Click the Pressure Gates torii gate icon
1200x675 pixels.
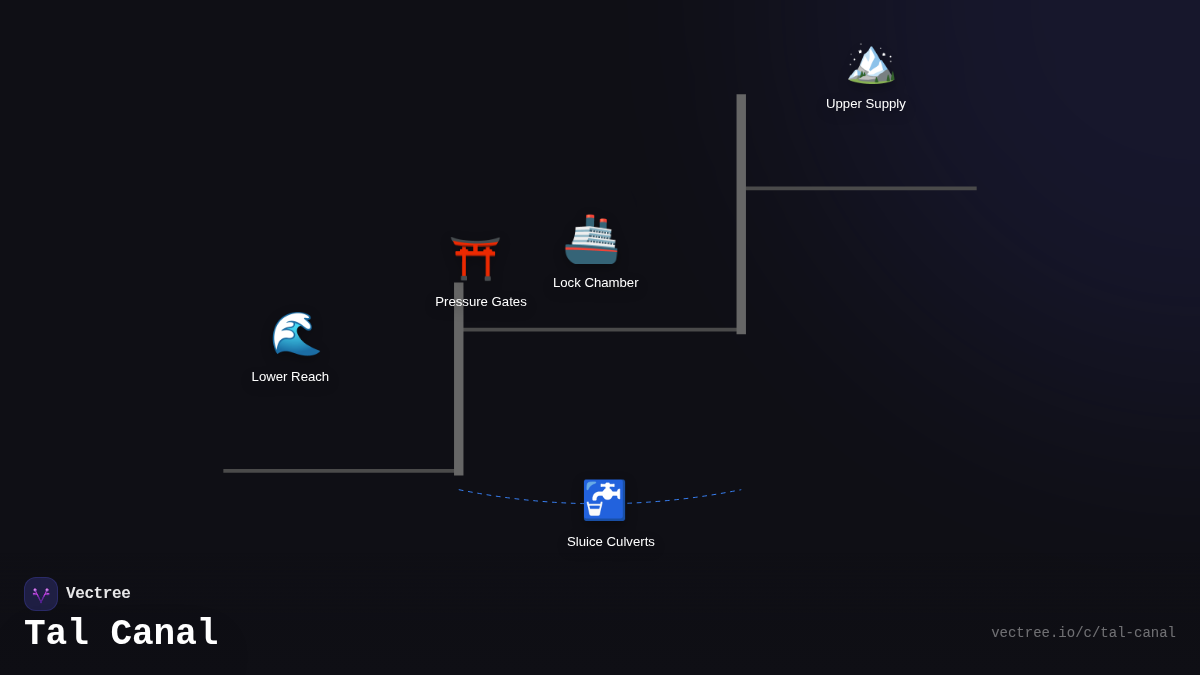coord(475,258)
